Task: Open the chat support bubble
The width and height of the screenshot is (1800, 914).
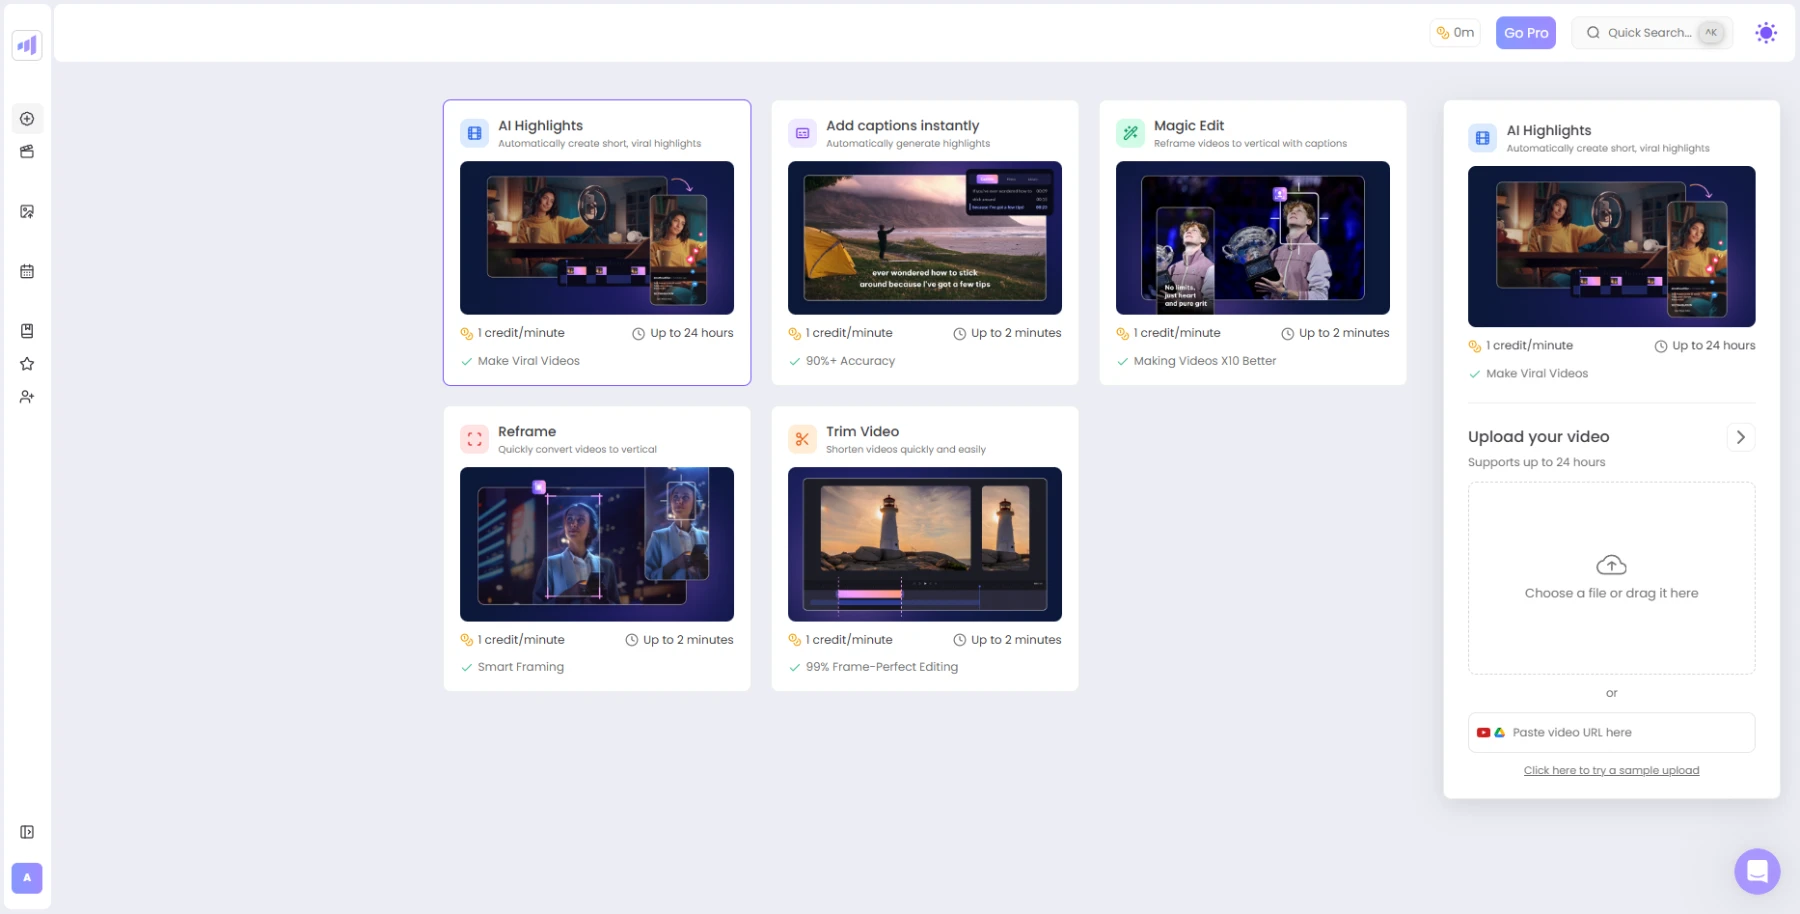Action: (x=1757, y=871)
